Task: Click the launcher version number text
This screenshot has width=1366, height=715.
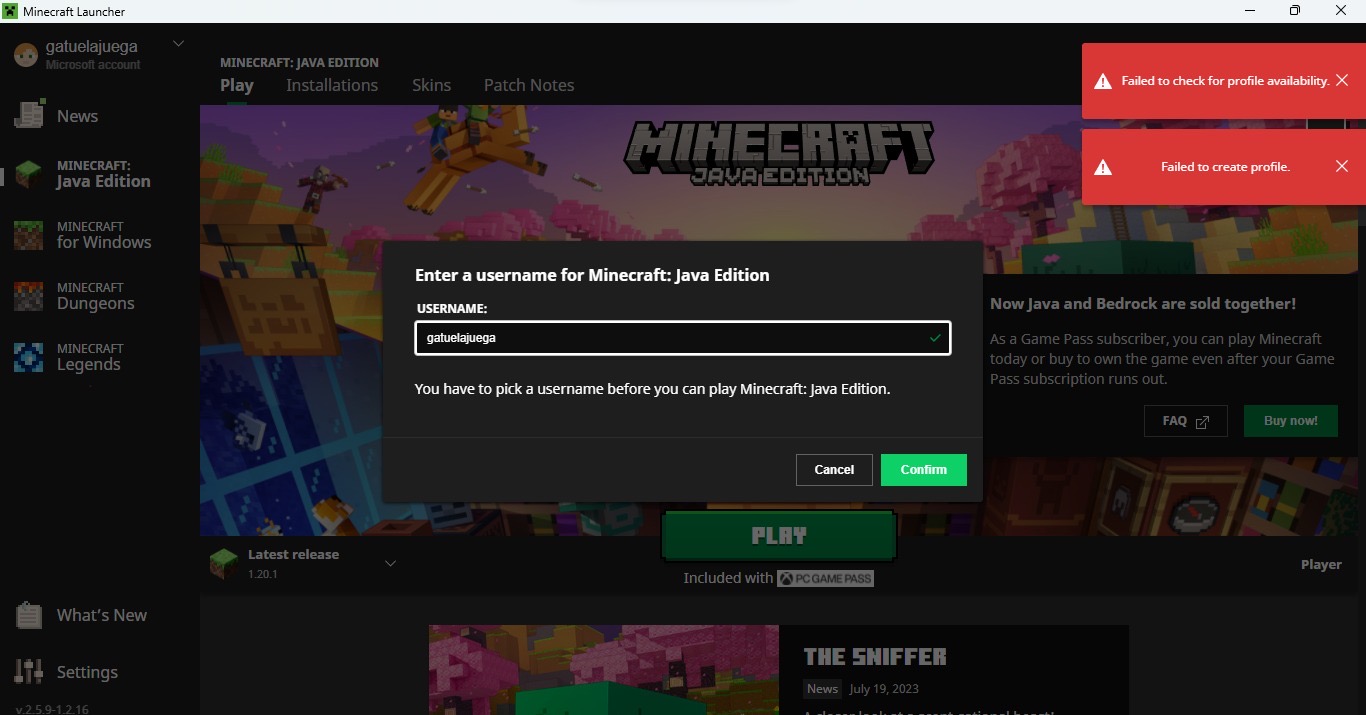Action: coord(52,709)
